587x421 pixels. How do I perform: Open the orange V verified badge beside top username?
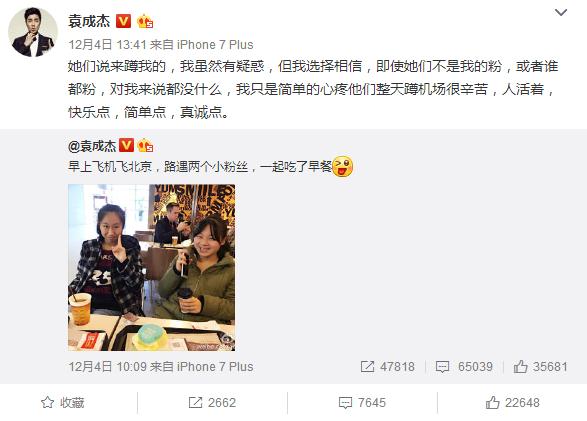(124, 21)
